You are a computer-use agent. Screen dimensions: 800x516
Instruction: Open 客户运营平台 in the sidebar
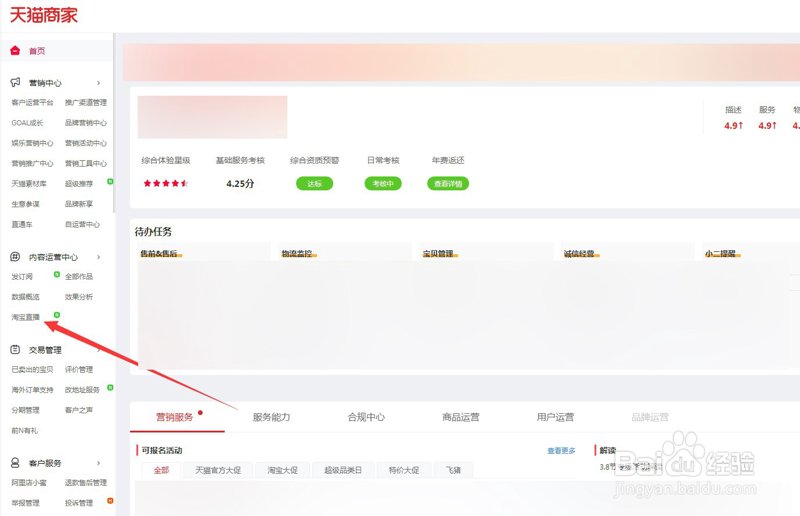pos(32,103)
